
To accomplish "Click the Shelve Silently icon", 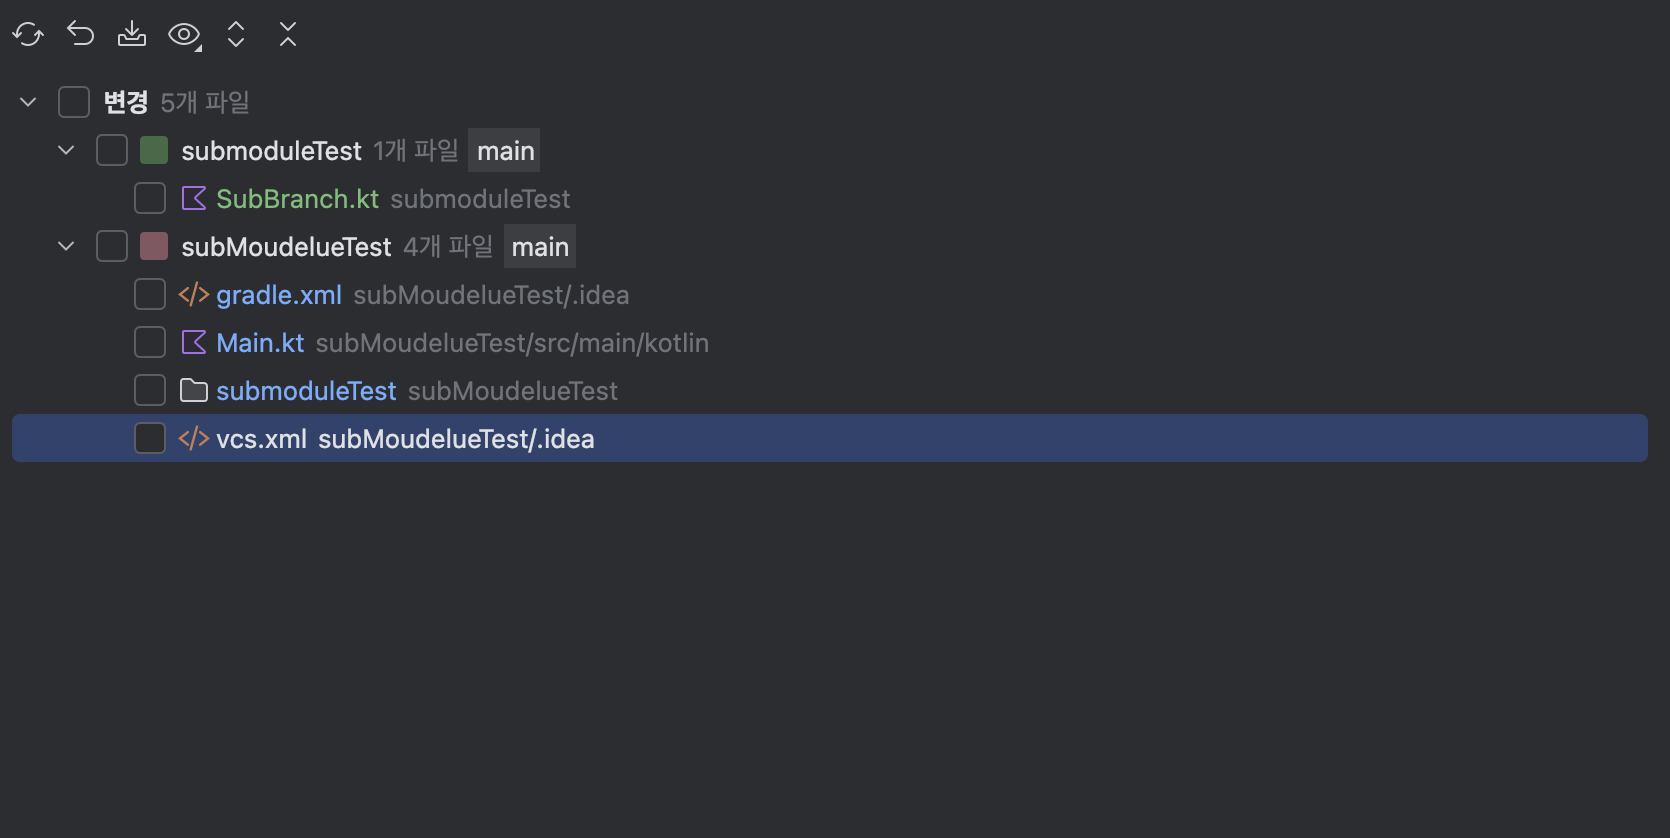I will click(132, 33).
